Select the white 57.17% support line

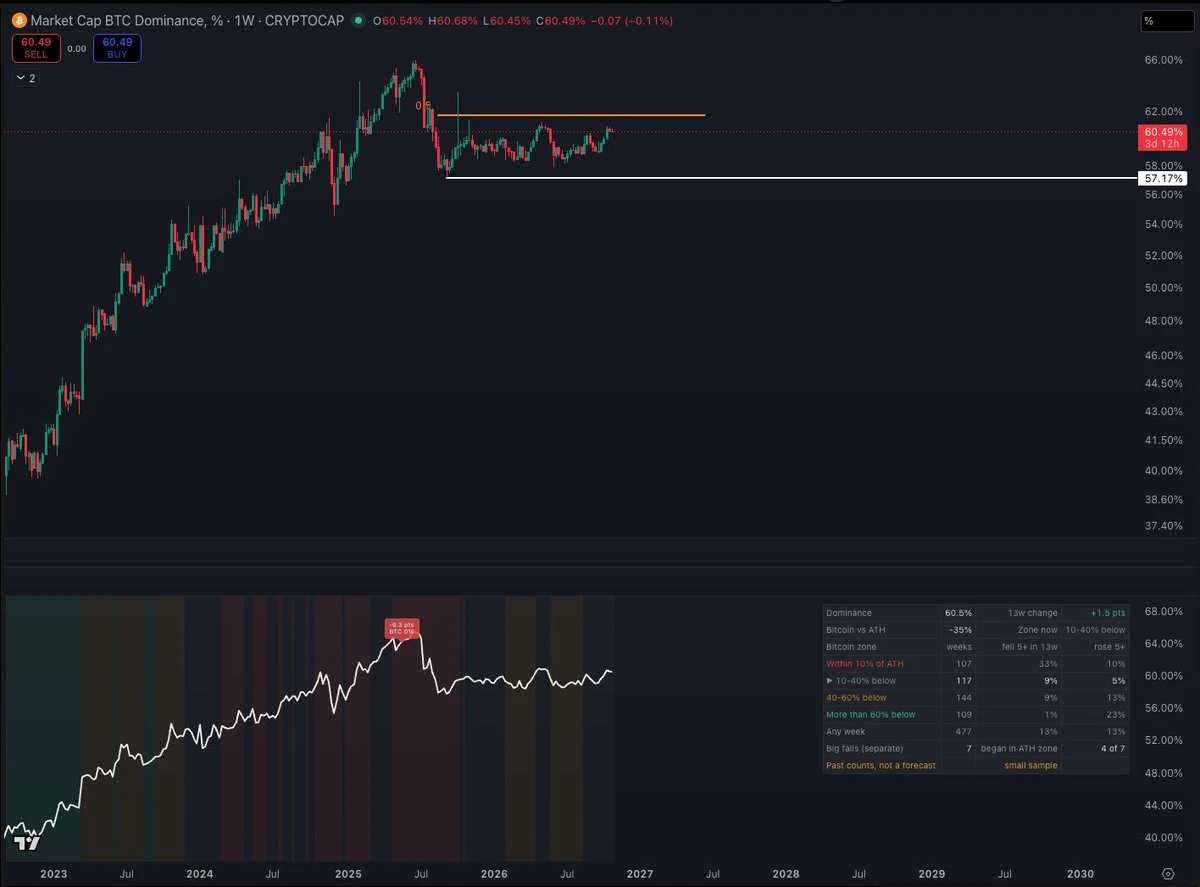[790, 178]
